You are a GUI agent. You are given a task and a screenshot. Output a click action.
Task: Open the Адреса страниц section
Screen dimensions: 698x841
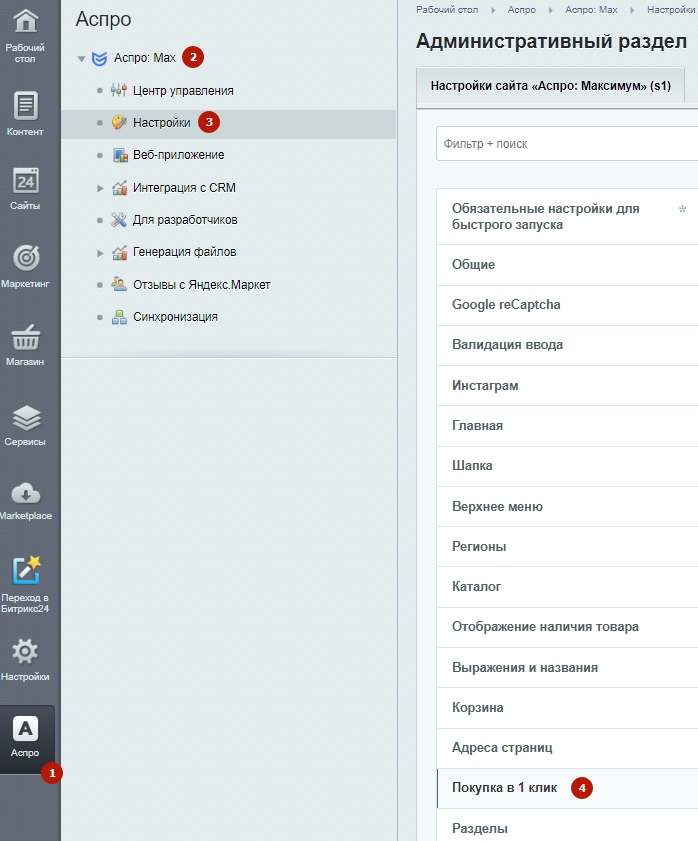coord(567,748)
